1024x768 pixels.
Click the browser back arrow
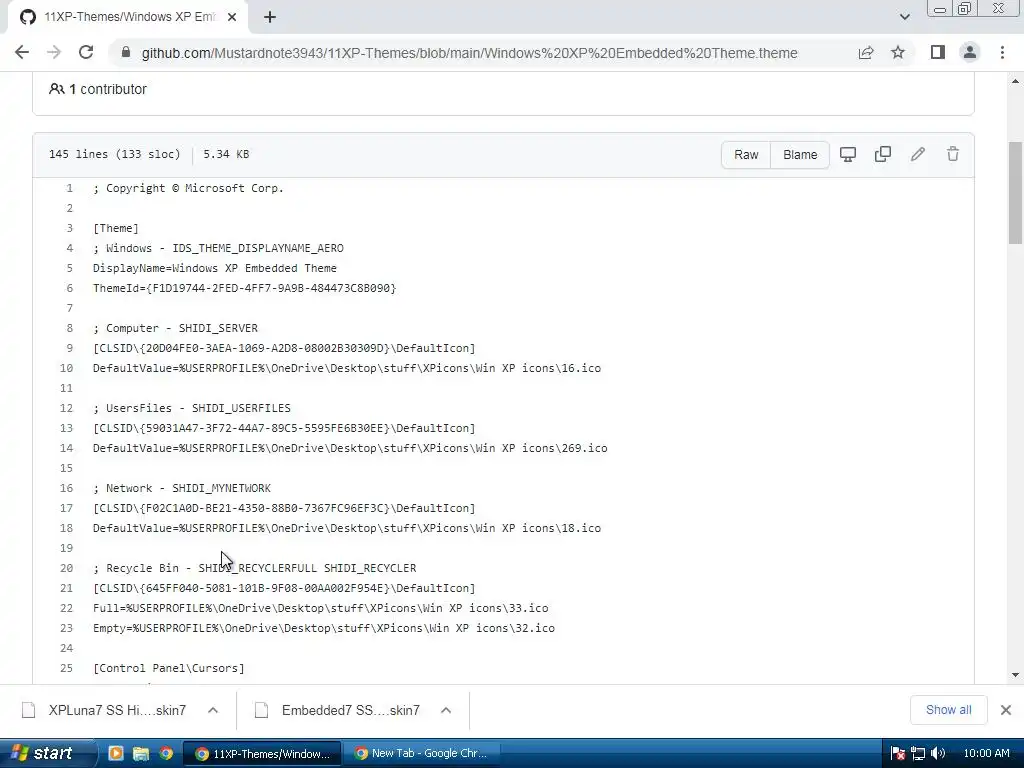(x=22, y=52)
